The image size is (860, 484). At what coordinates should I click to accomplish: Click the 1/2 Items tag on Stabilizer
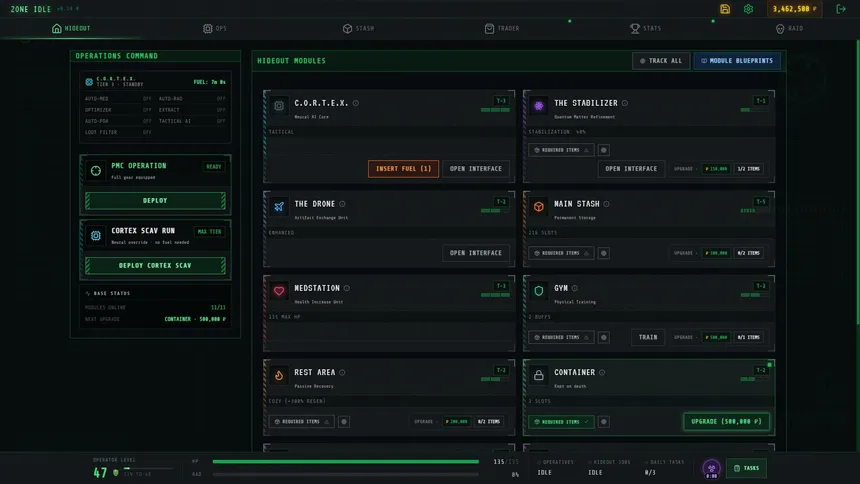pos(748,169)
